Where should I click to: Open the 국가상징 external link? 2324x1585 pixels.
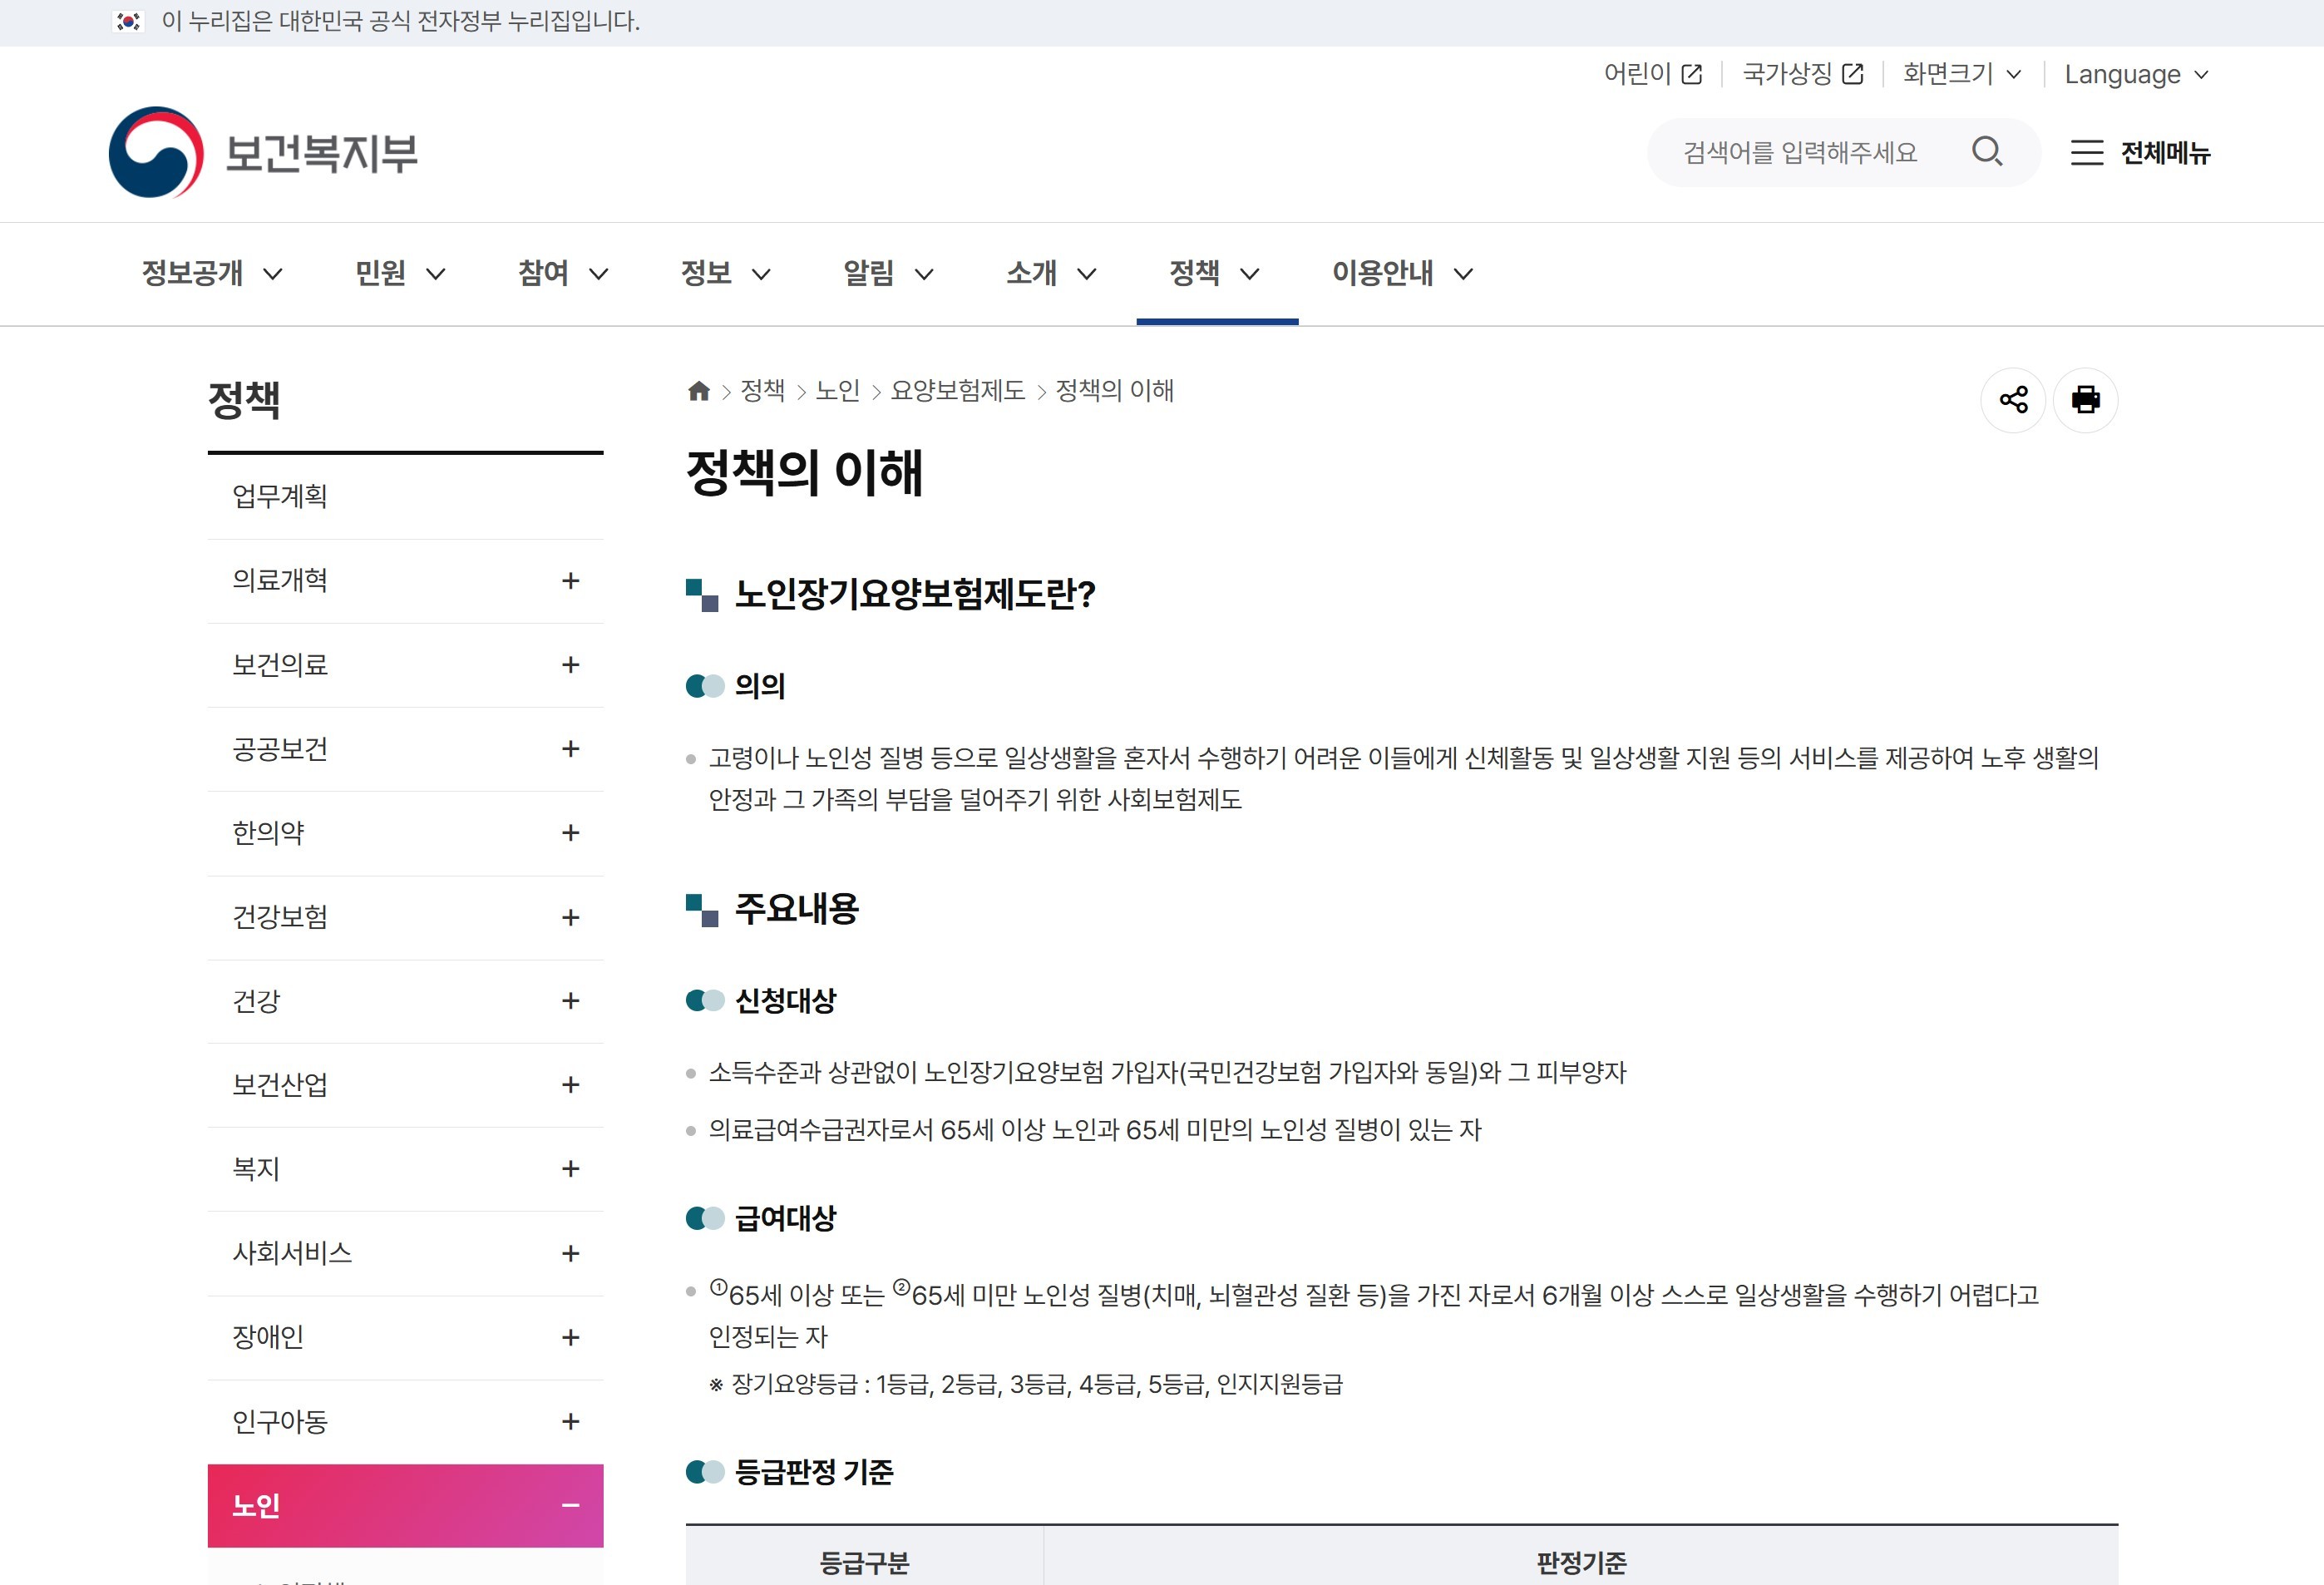pos(1802,74)
